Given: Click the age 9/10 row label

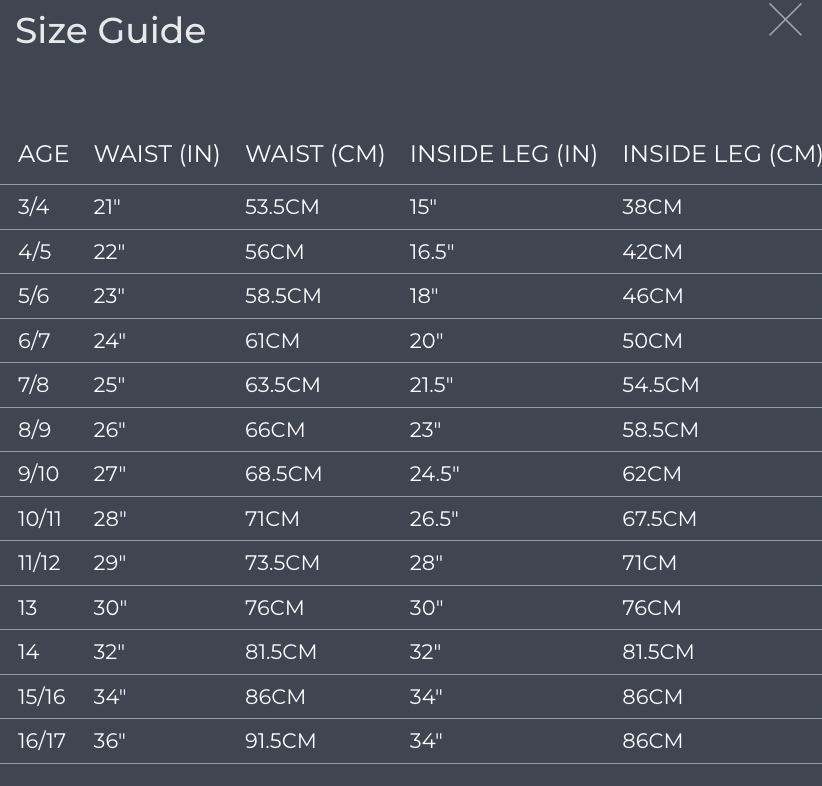Looking at the screenshot, I should (38, 474).
